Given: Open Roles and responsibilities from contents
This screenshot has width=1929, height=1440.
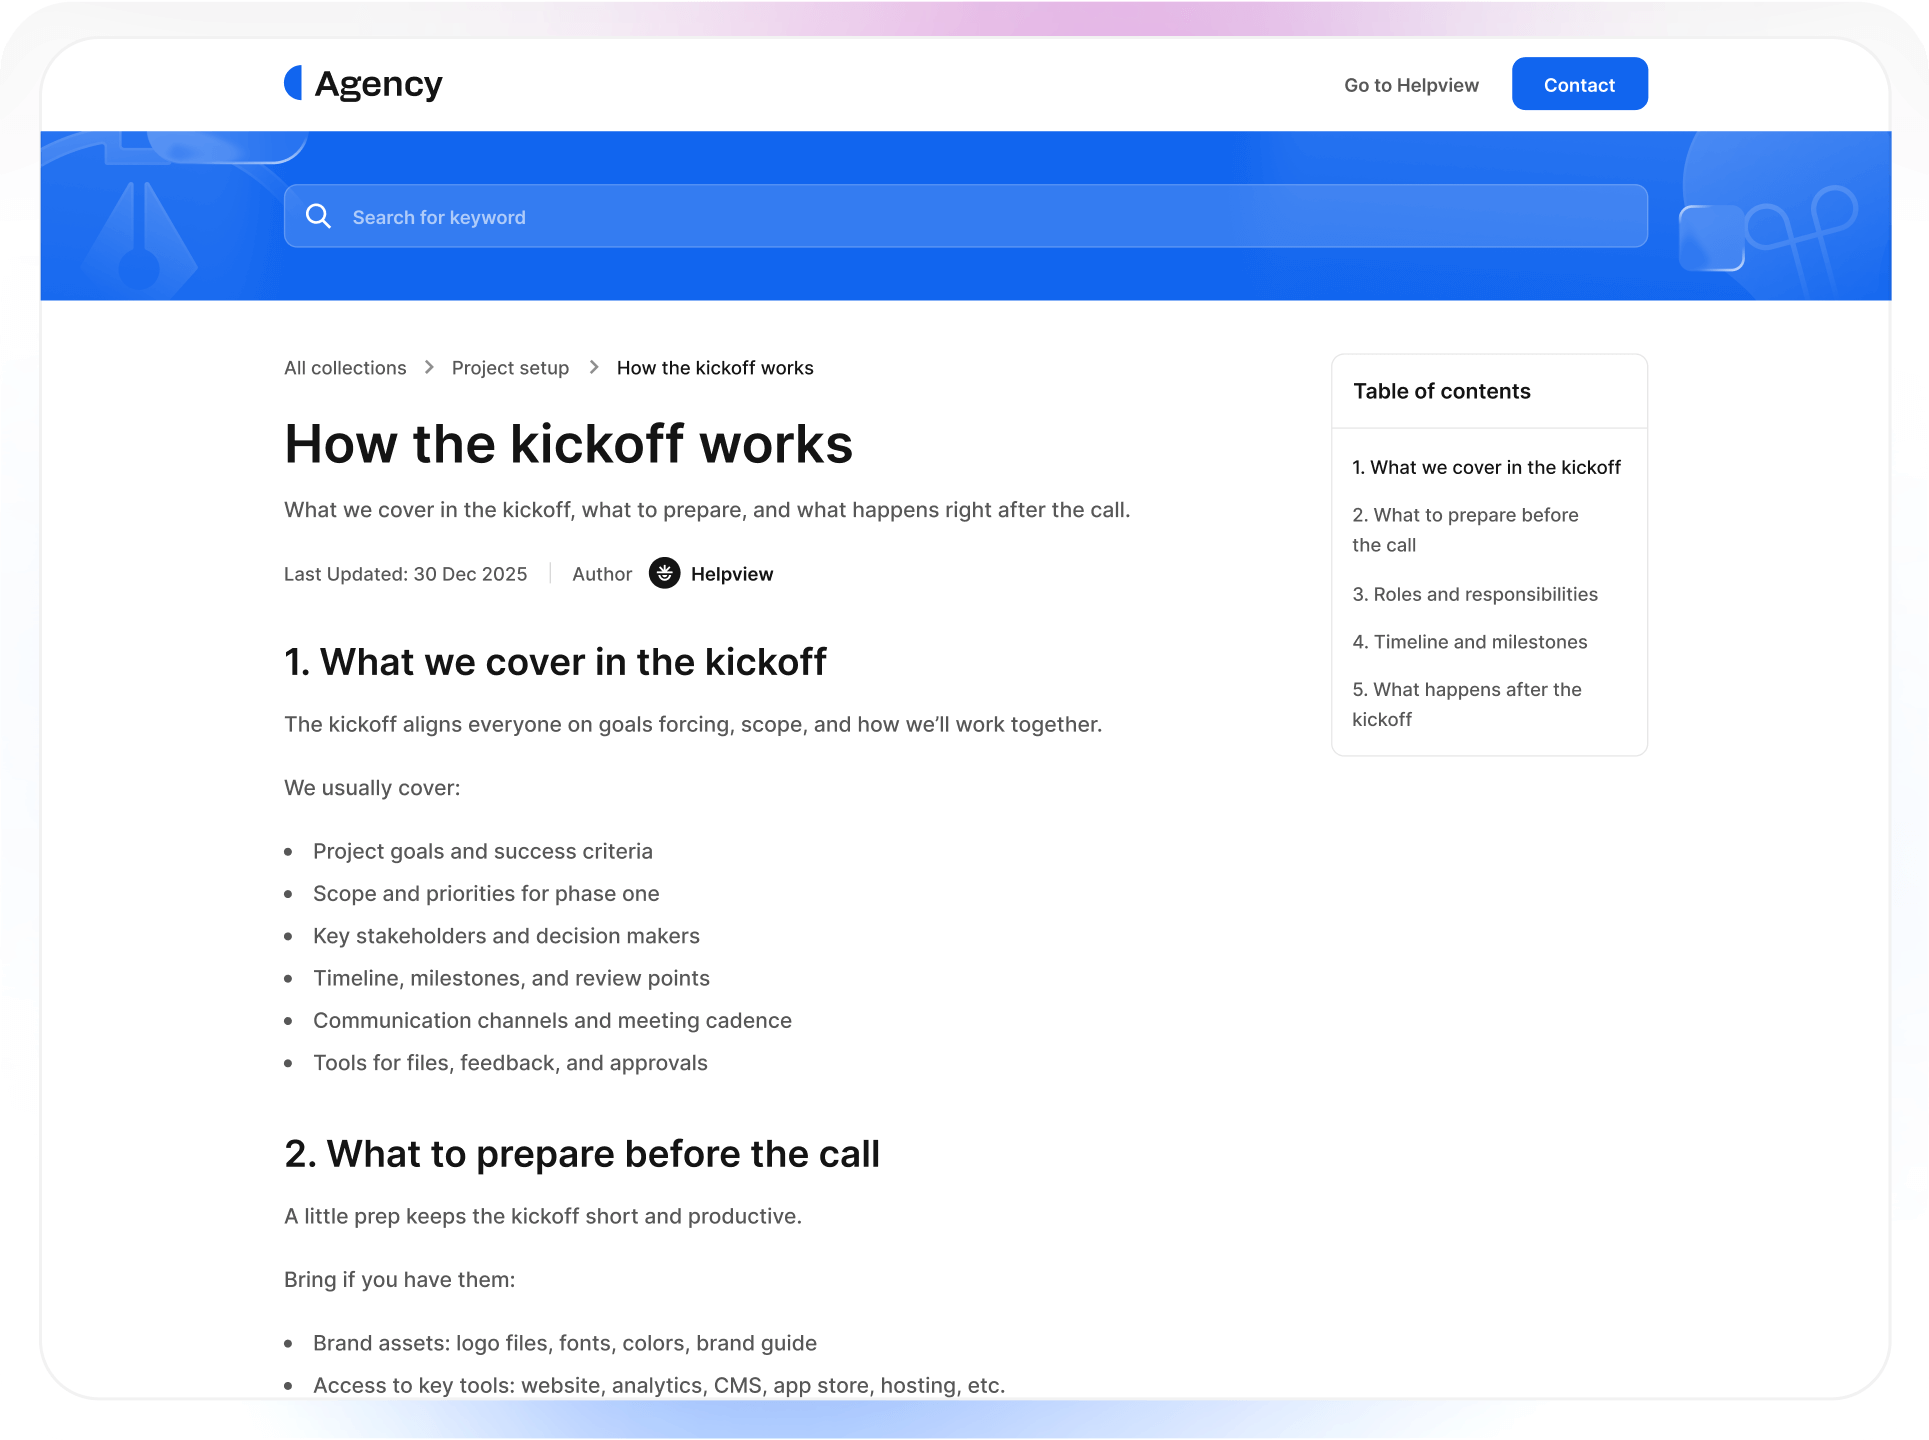Looking at the screenshot, I should coord(1475,594).
